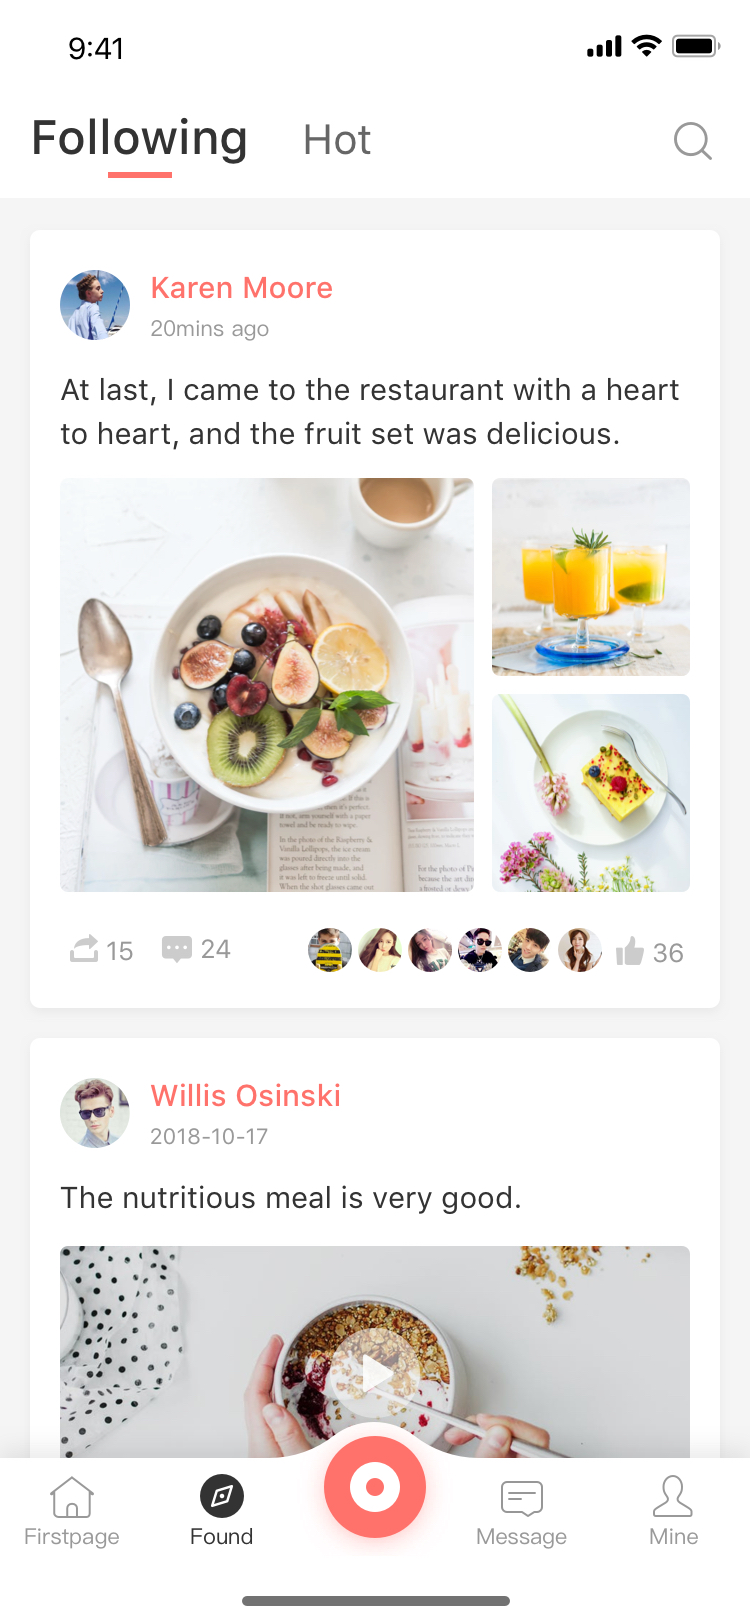Tap the first liker avatar in the row
750x1624 pixels.
point(330,950)
